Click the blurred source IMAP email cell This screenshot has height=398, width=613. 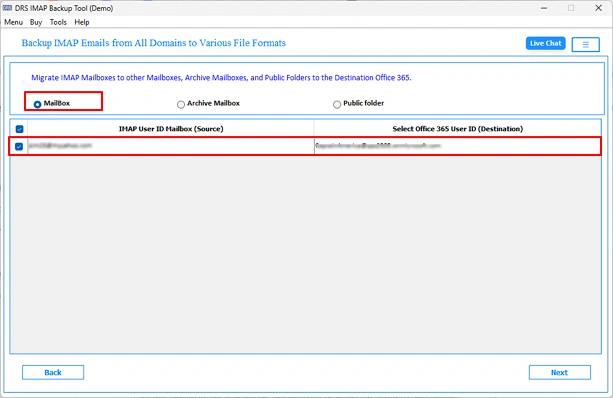point(170,146)
